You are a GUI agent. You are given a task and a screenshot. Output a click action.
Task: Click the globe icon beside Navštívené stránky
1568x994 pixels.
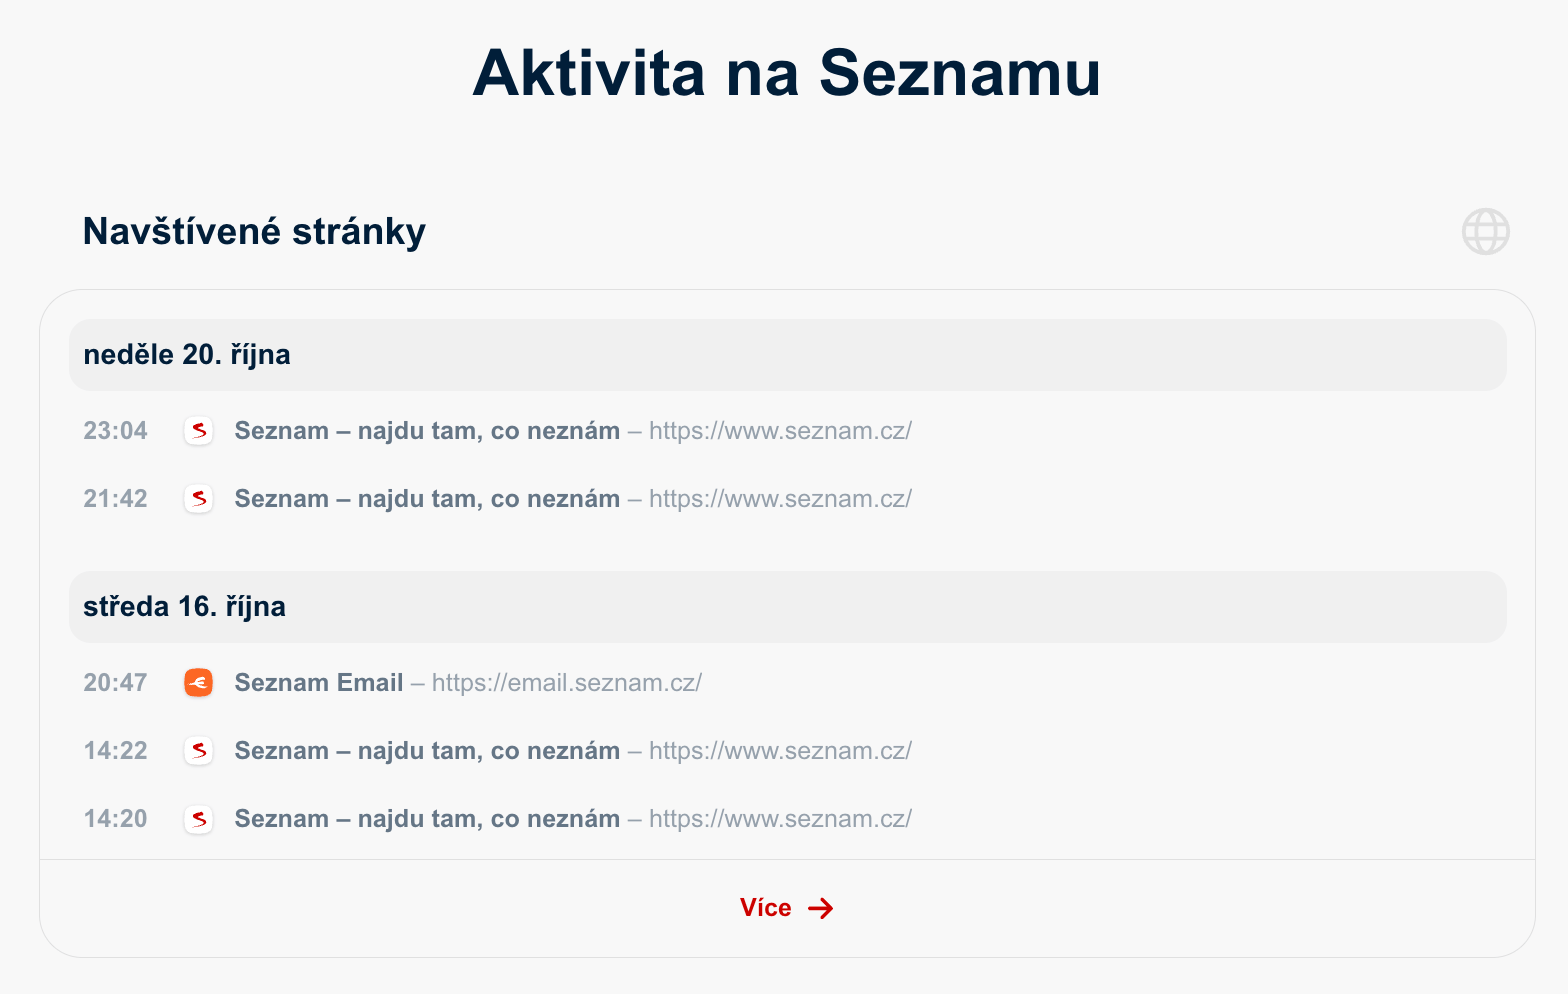pos(1485,231)
